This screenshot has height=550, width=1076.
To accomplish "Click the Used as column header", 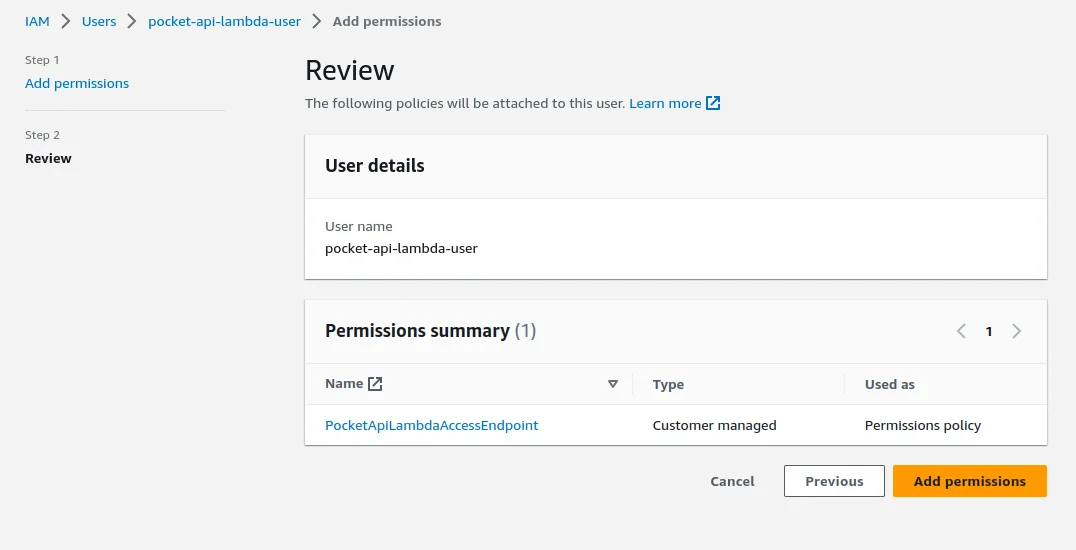I will point(889,384).
